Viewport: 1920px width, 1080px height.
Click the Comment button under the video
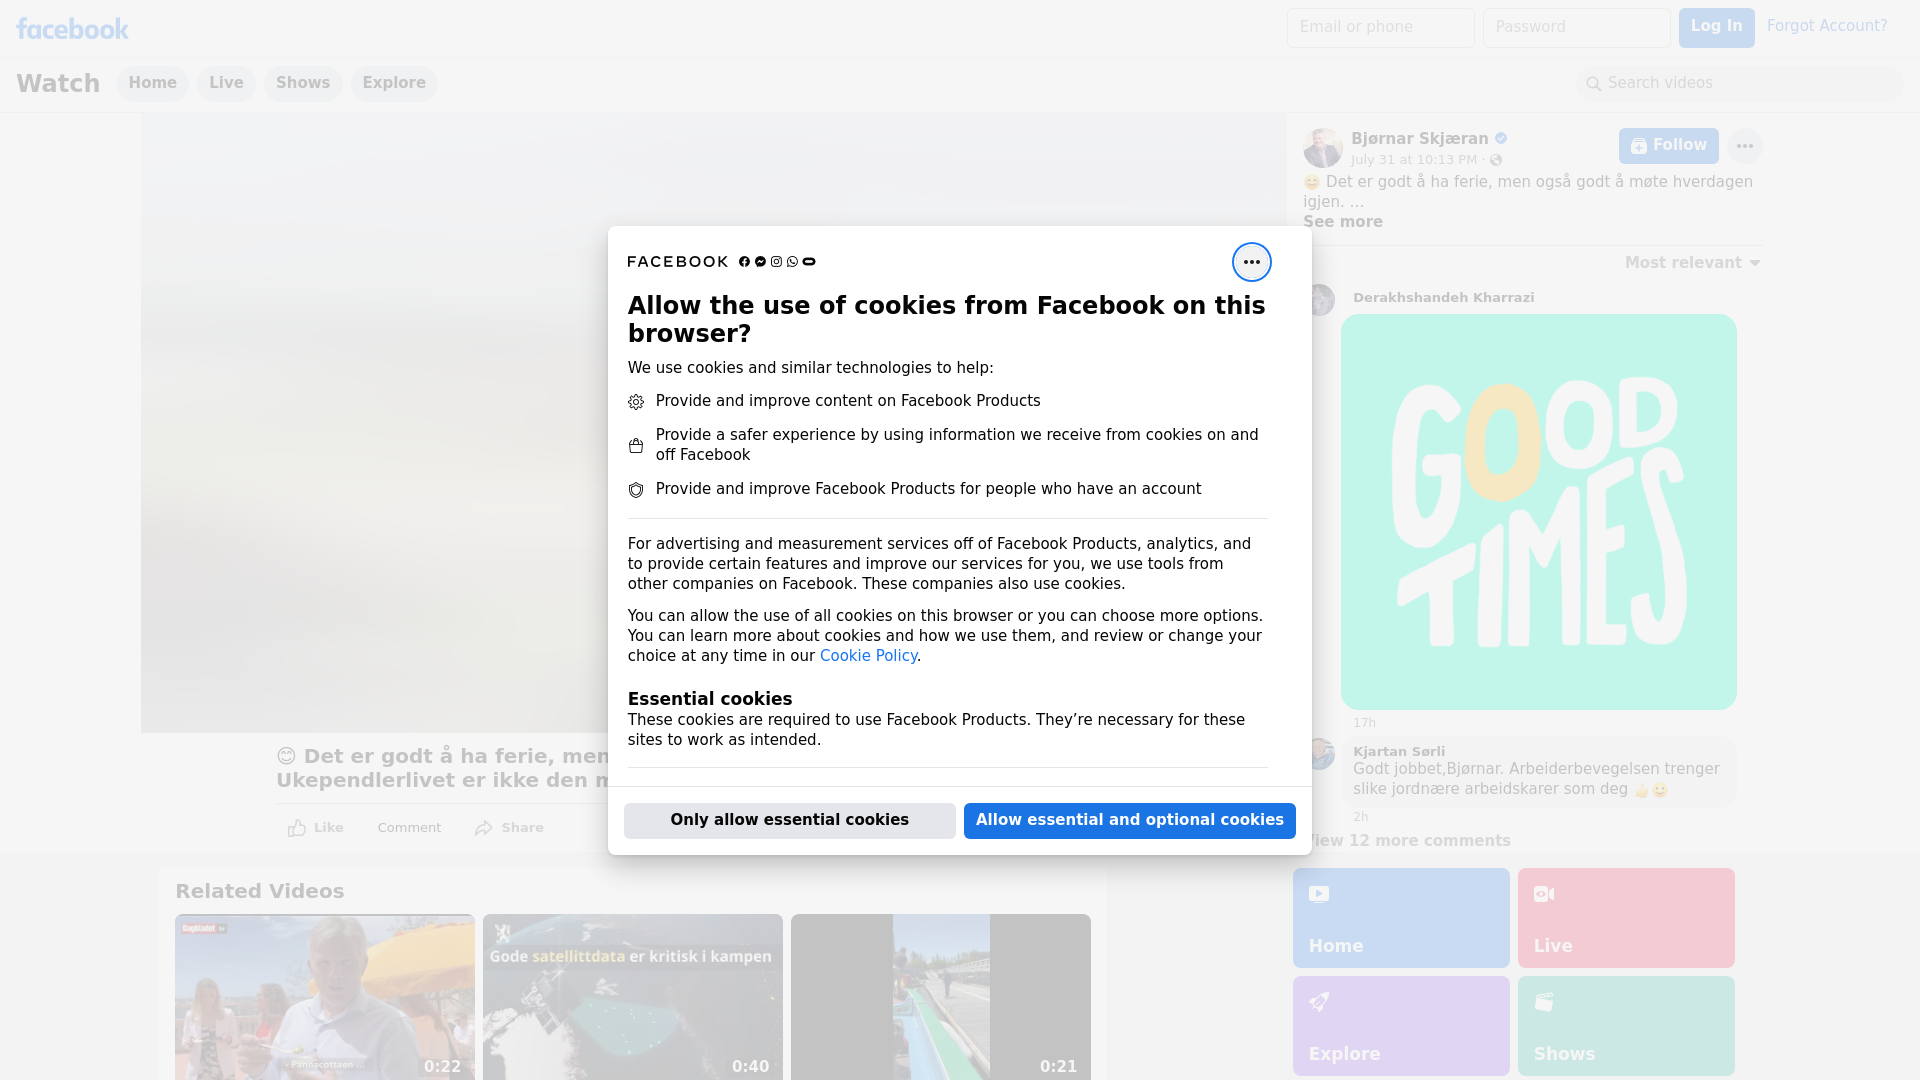click(x=409, y=828)
